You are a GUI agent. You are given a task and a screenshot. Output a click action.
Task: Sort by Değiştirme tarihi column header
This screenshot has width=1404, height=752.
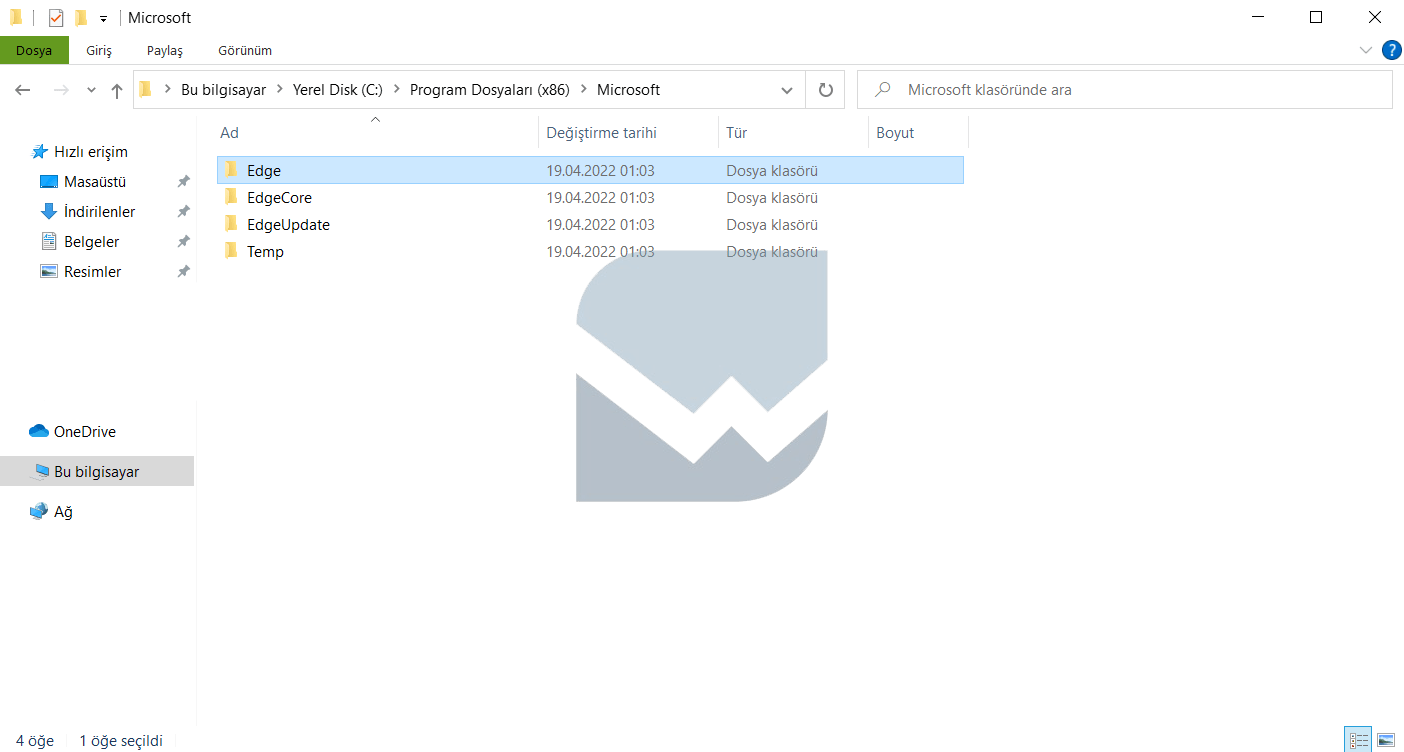601,133
